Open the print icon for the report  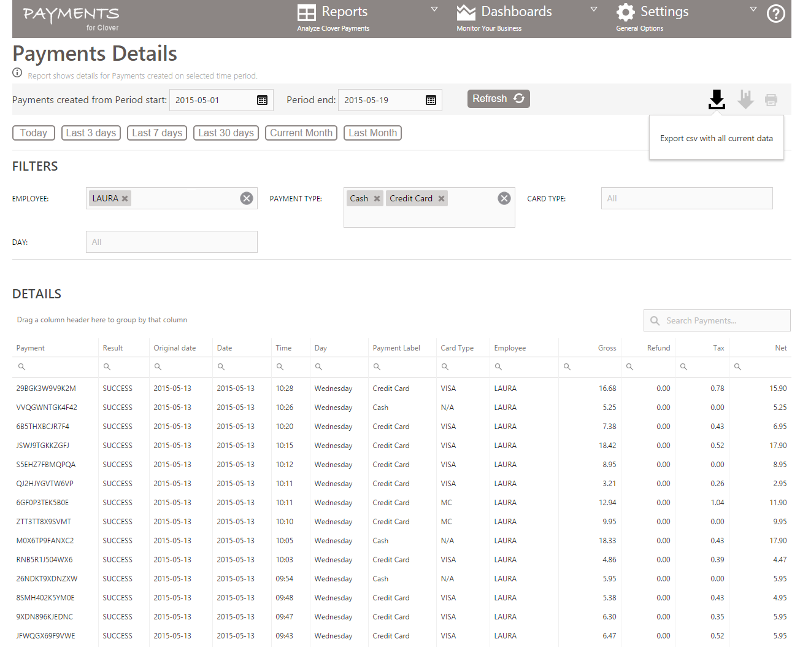click(772, 100)
